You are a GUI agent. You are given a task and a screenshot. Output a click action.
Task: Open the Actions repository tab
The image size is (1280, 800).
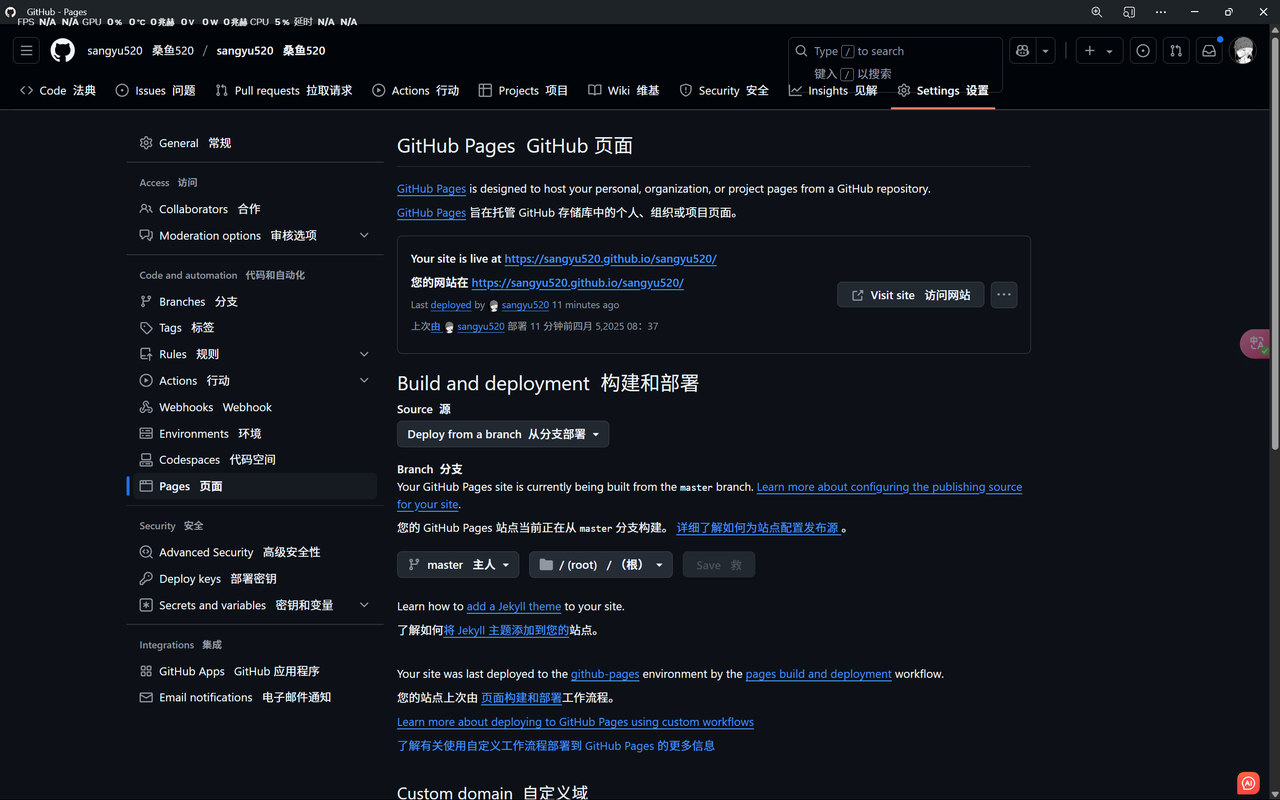416,90
